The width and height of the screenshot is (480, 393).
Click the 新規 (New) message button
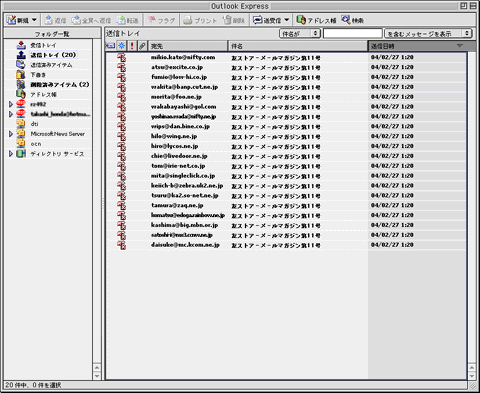[18, 20]
